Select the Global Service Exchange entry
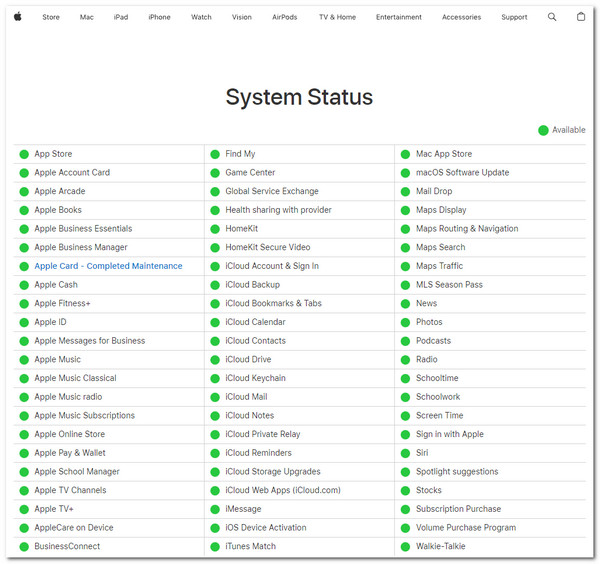Viewport: 600px width, 564px height. (x=272, y=191)
